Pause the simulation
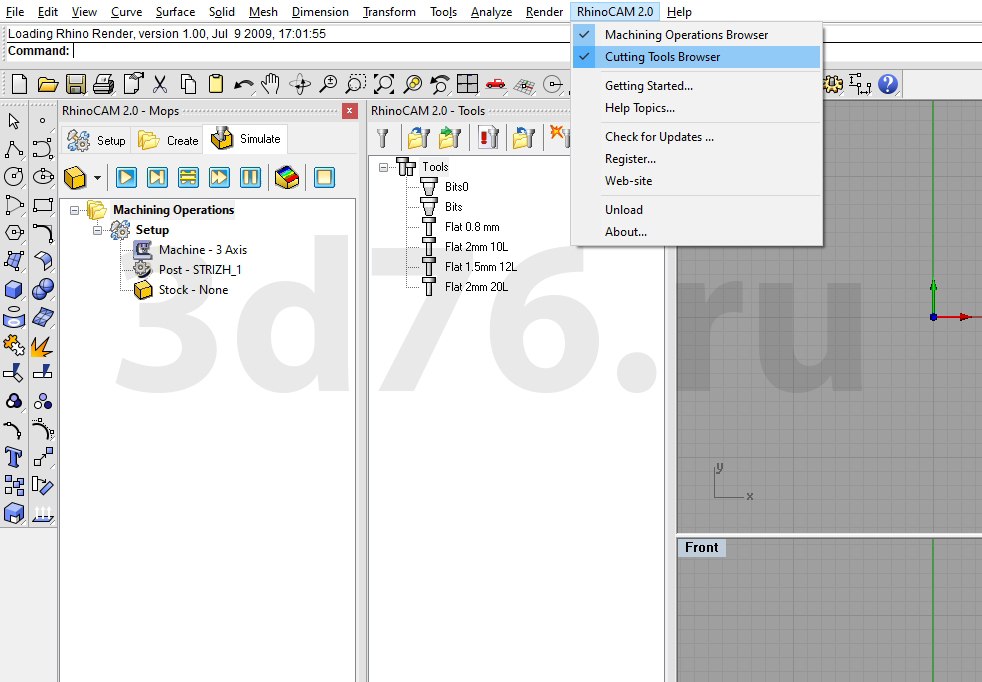The image size is (982, 682). pos(250,177)
